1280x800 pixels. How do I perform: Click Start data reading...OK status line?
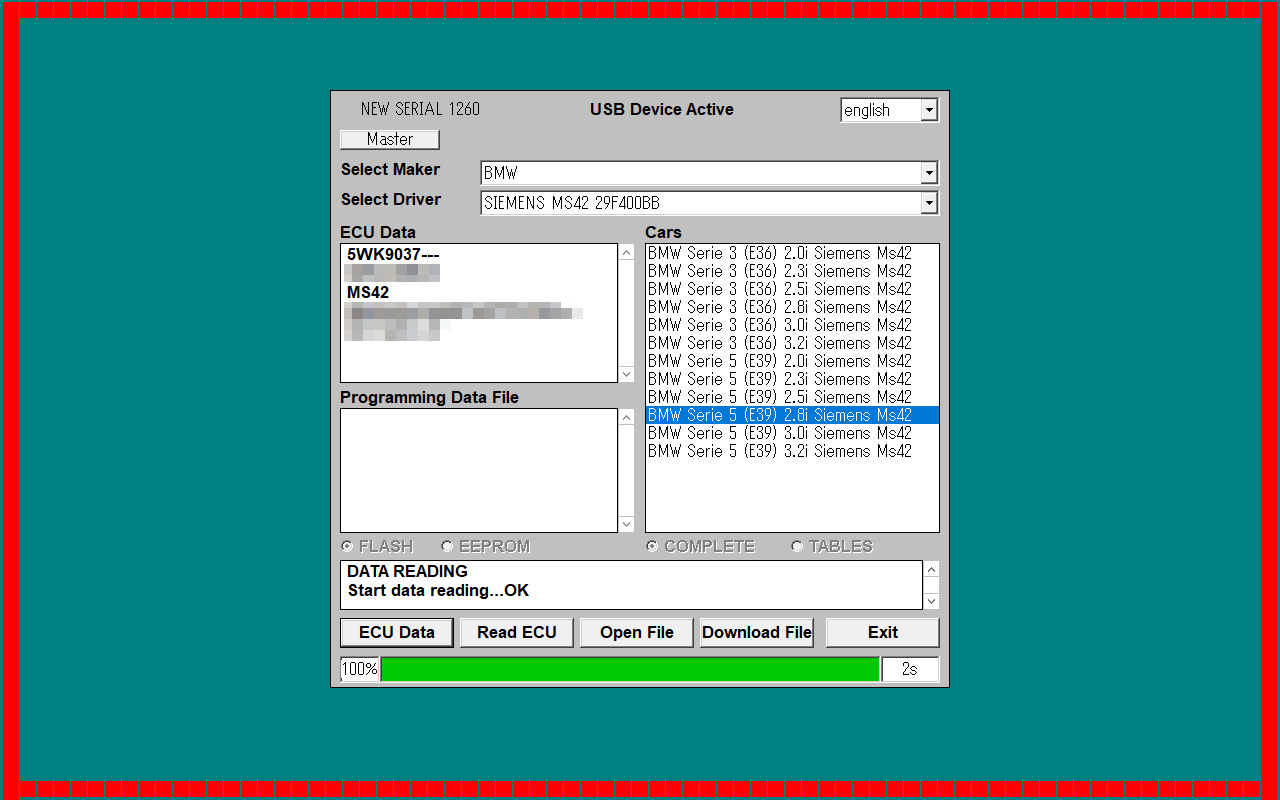pyautogui.click(x=438, y=590)
